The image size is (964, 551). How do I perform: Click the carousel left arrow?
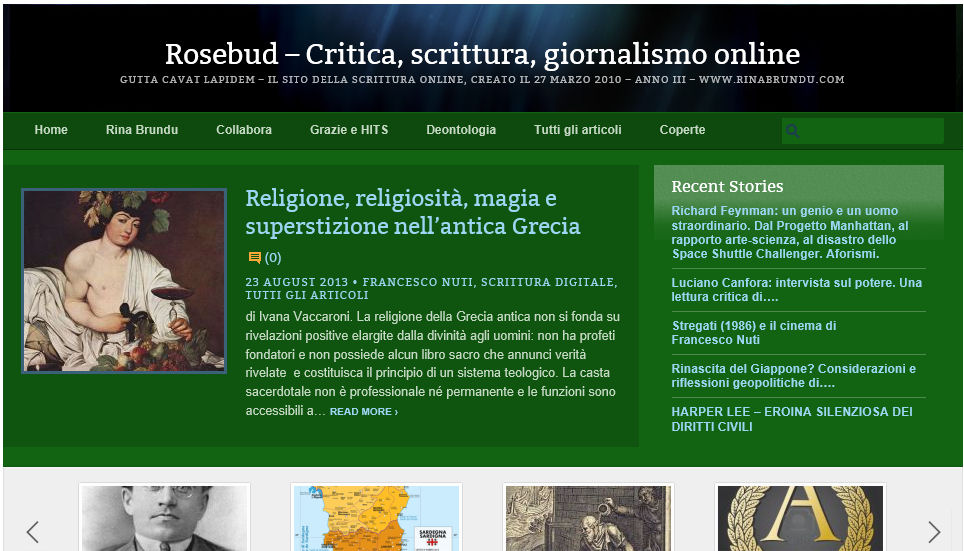32,532
